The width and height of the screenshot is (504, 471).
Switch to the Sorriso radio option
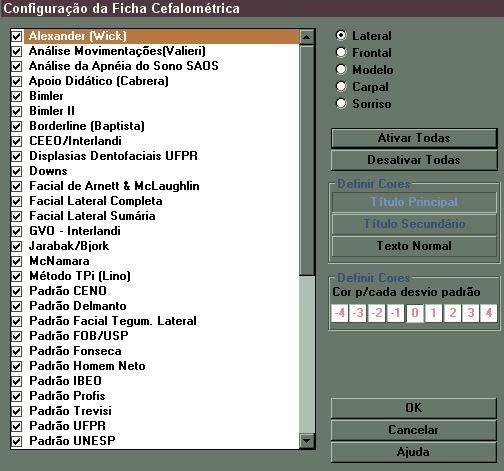pyautogui.click(x=341, y=103)
